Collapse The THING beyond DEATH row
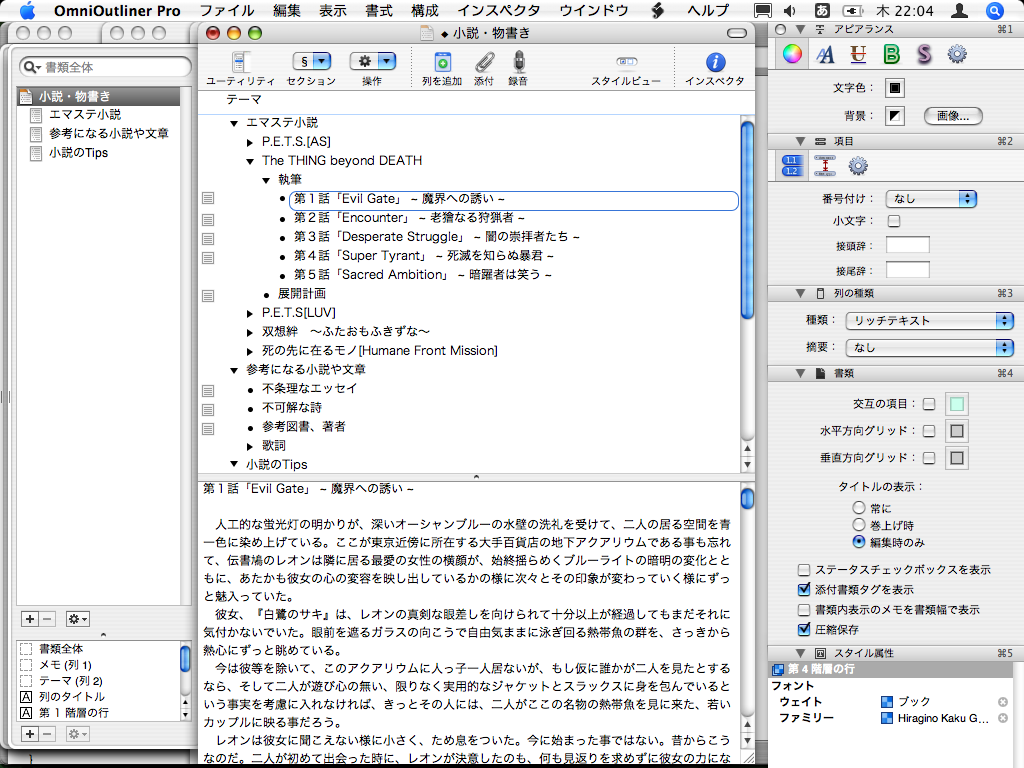Viewport: 1024px width, 768px height. coord(249,161)
